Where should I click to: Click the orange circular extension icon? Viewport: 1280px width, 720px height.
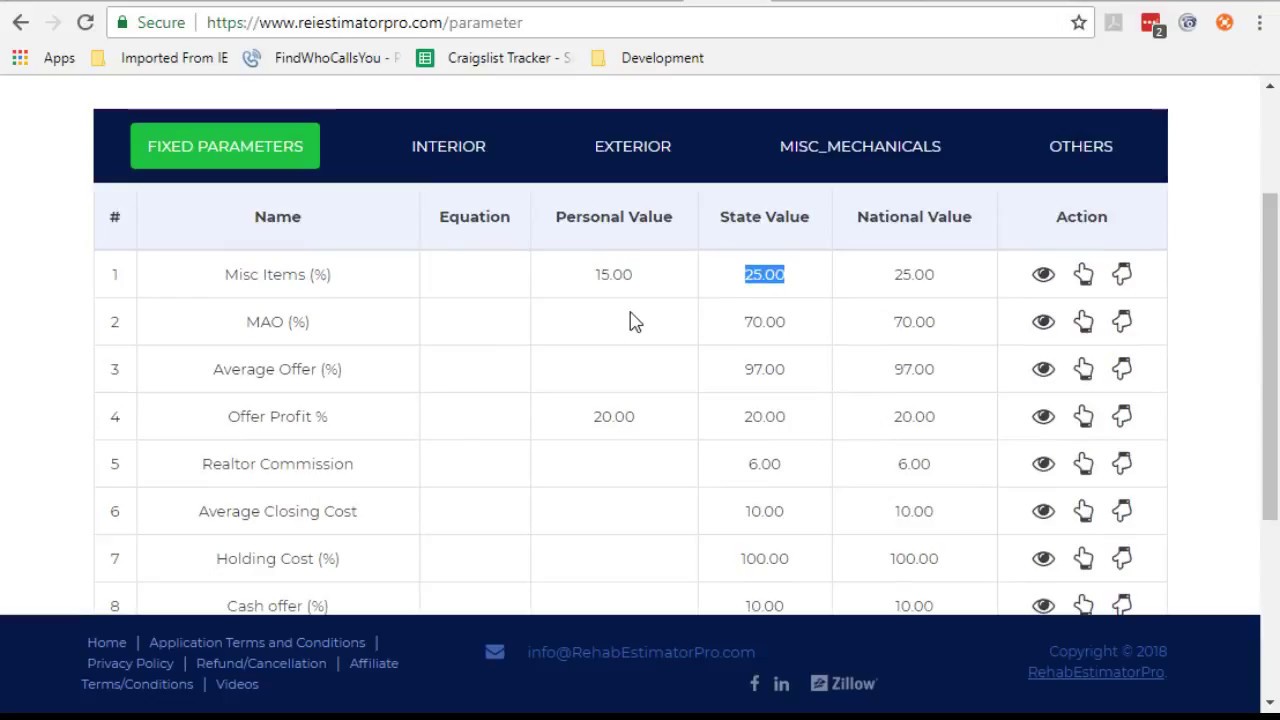point(1224,22)
